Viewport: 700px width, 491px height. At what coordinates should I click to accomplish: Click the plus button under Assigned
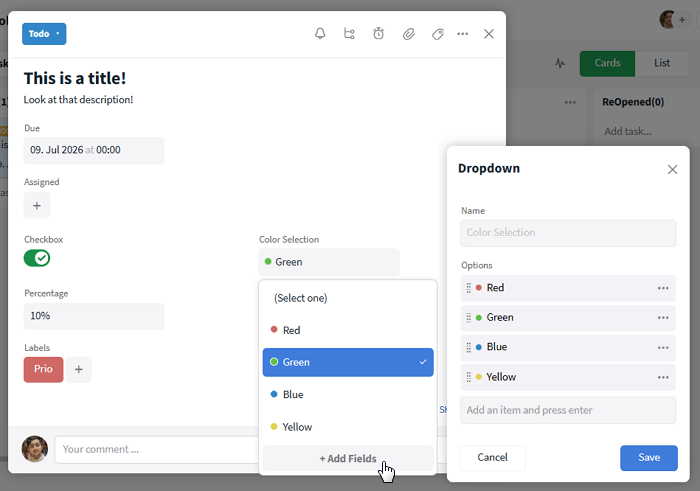coord(37,205)
